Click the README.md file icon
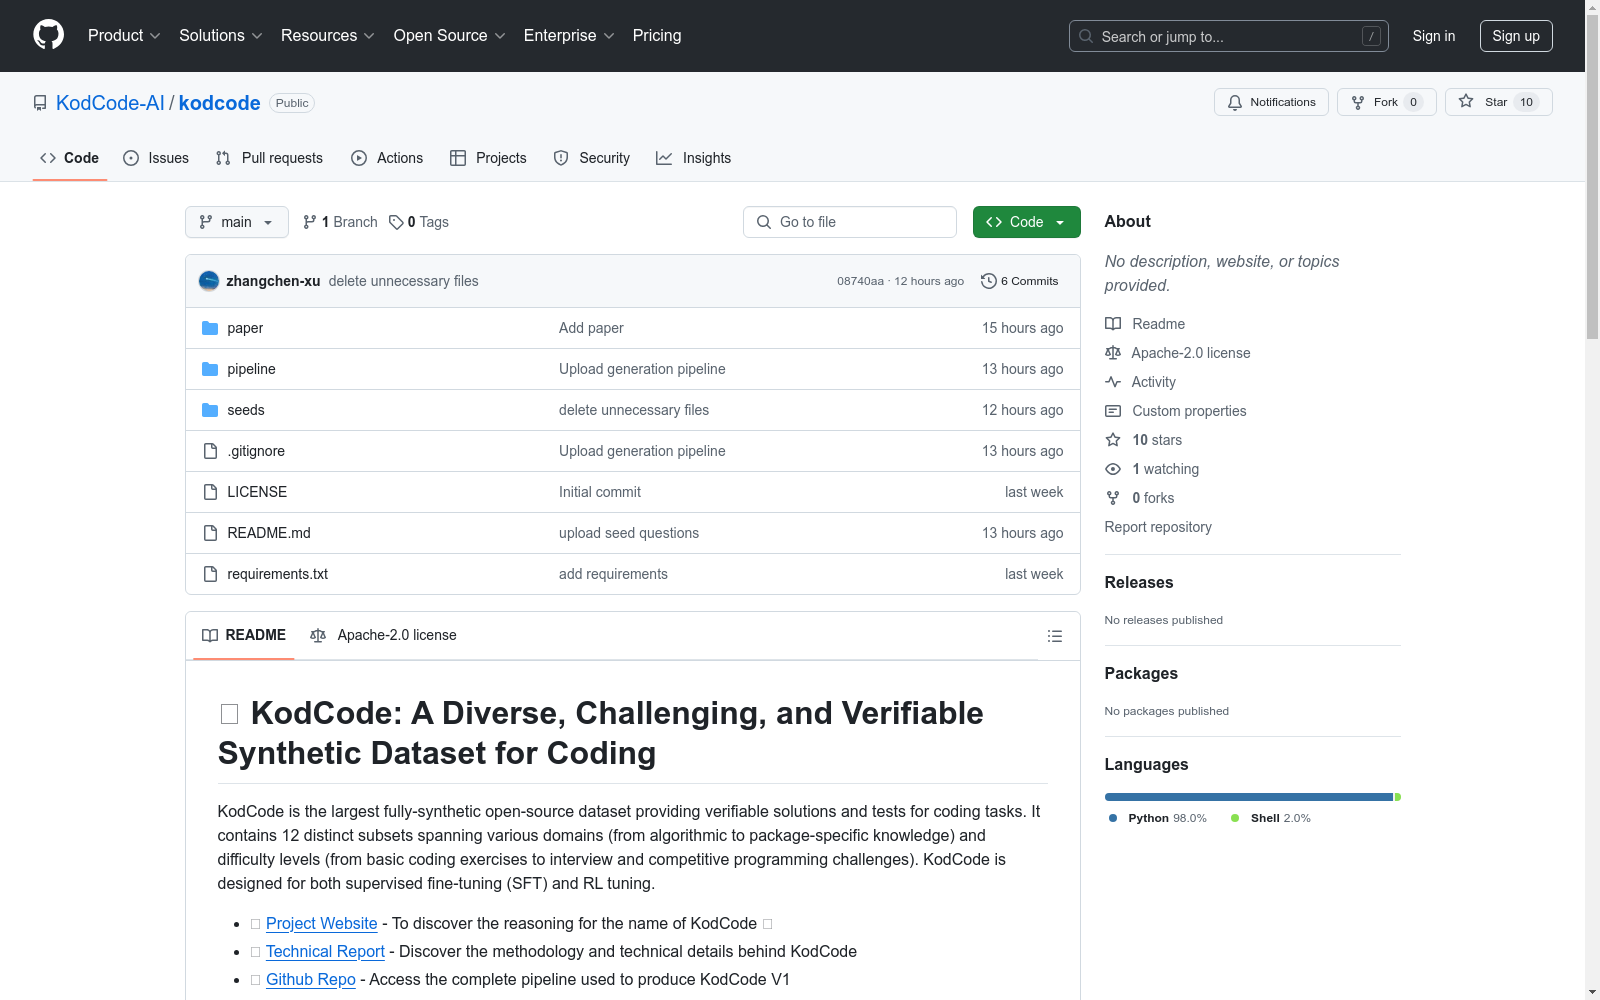The width and height of the screenshot is (1600, 1000). 210,533
